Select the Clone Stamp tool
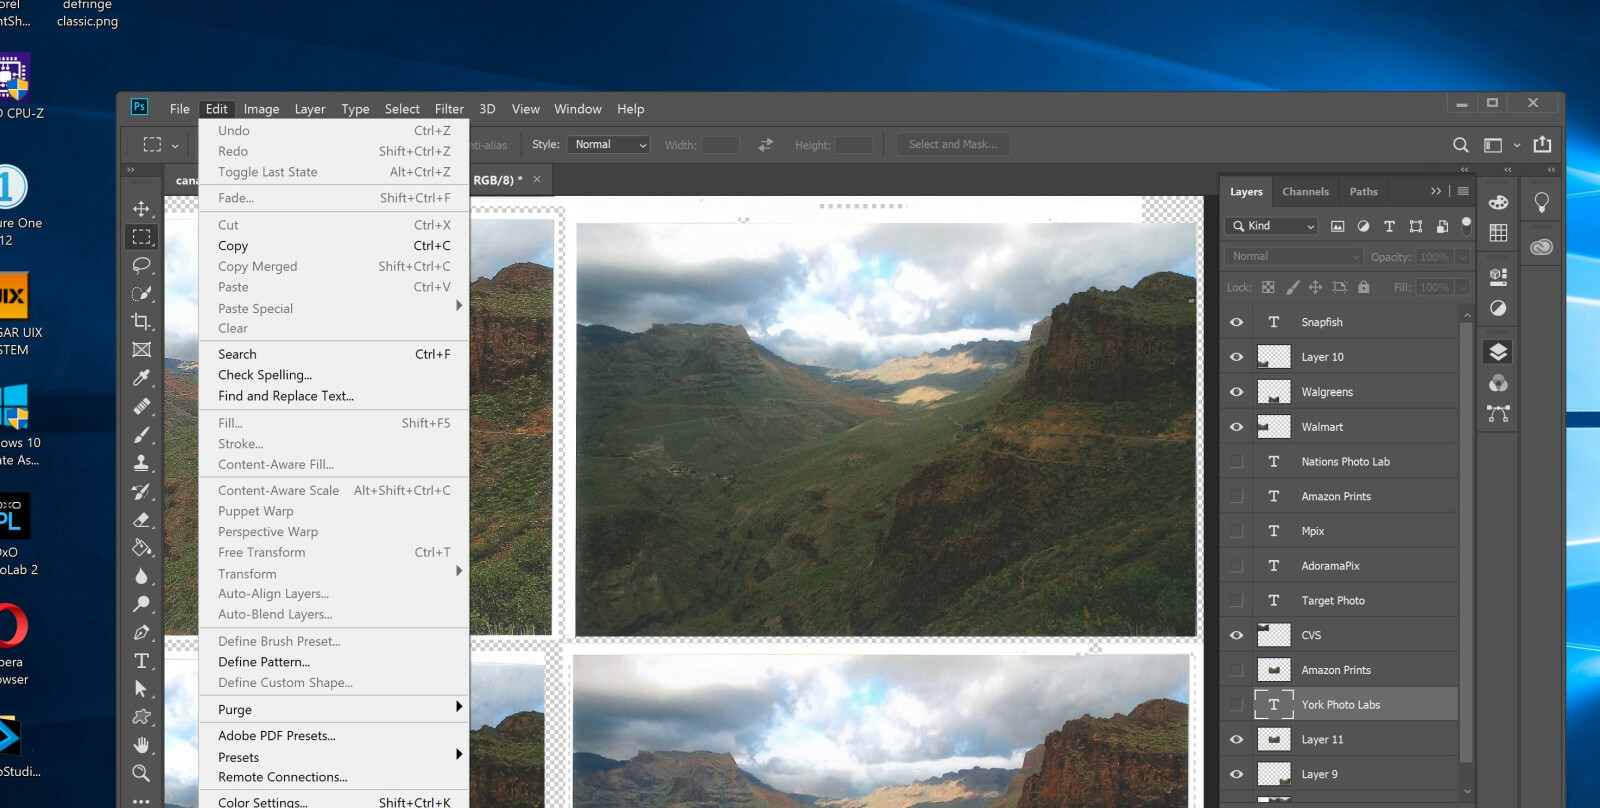 point(141,462)
